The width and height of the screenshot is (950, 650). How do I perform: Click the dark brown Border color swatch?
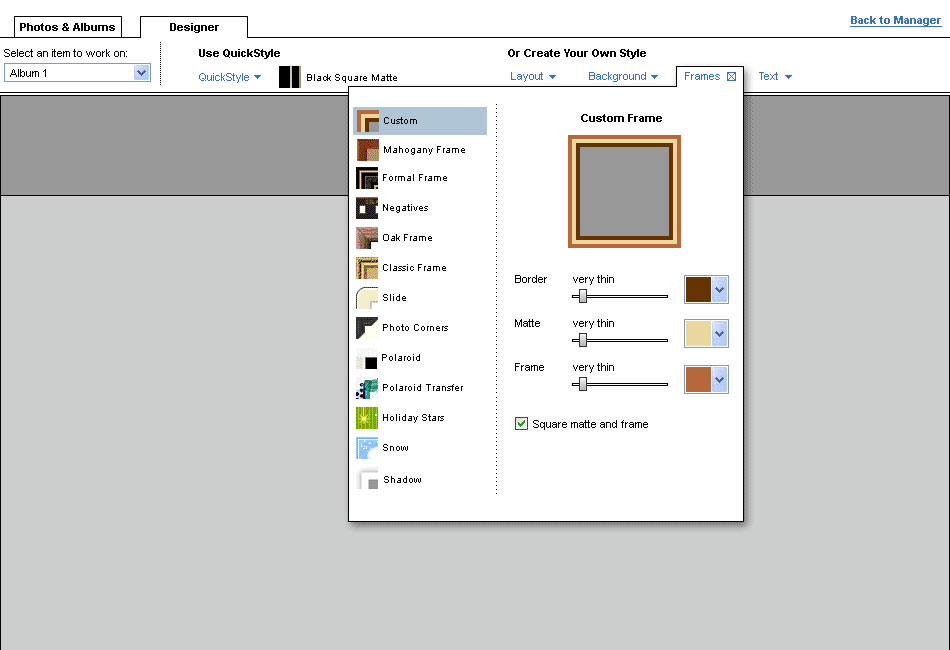click(x=698, y=290)
